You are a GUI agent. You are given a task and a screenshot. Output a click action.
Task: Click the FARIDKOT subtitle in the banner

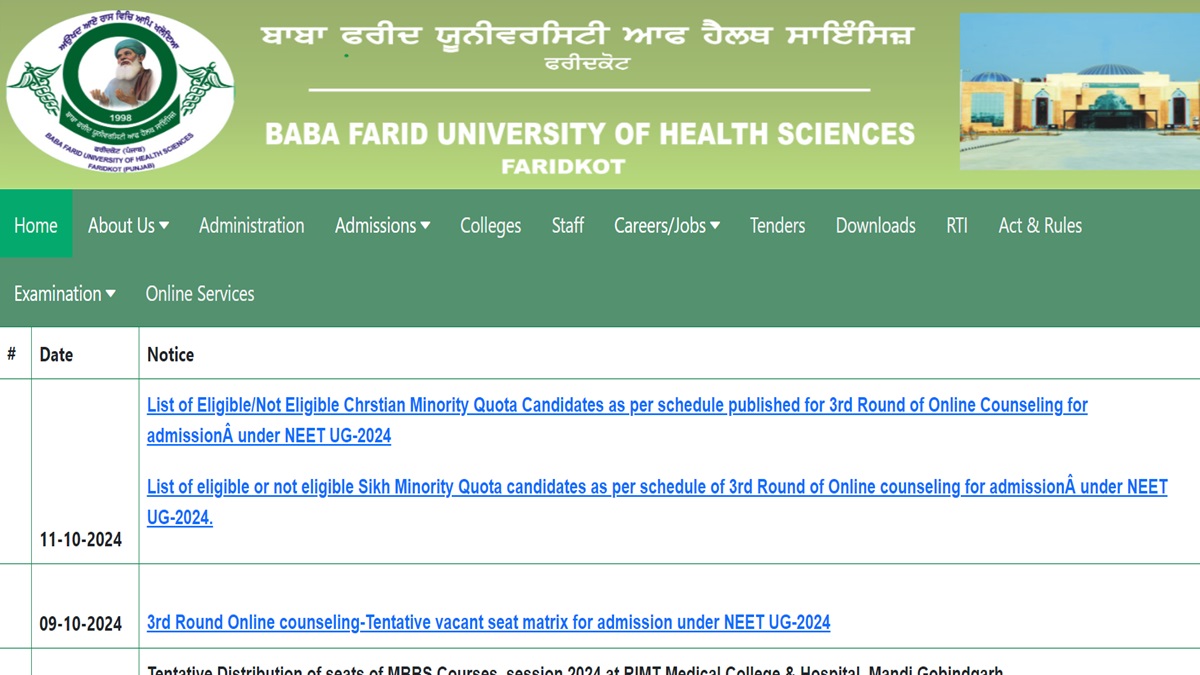click(563, 166)
